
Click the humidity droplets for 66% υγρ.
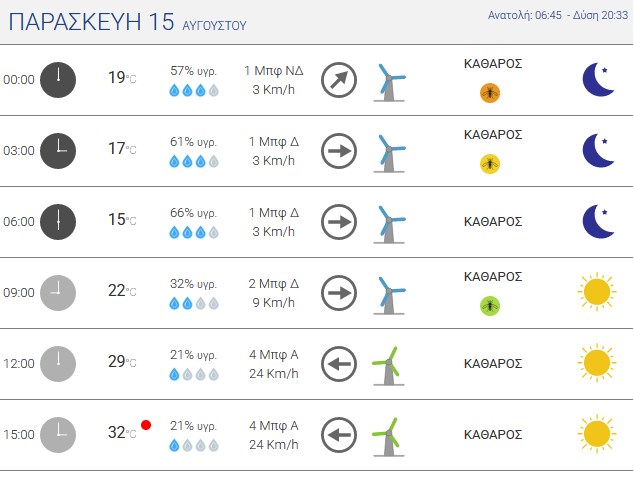point(194,233)
